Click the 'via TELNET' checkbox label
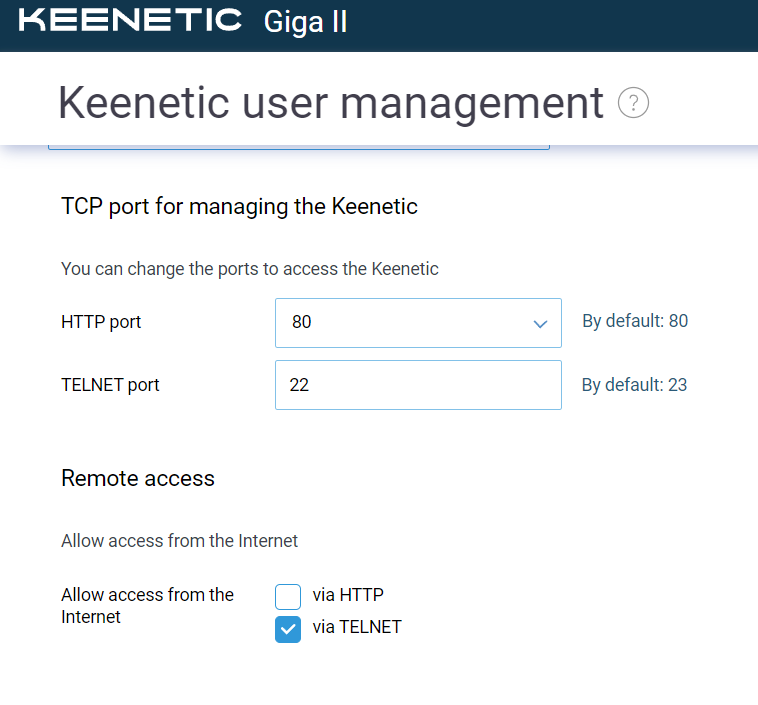758x705 pixels. 357,627
